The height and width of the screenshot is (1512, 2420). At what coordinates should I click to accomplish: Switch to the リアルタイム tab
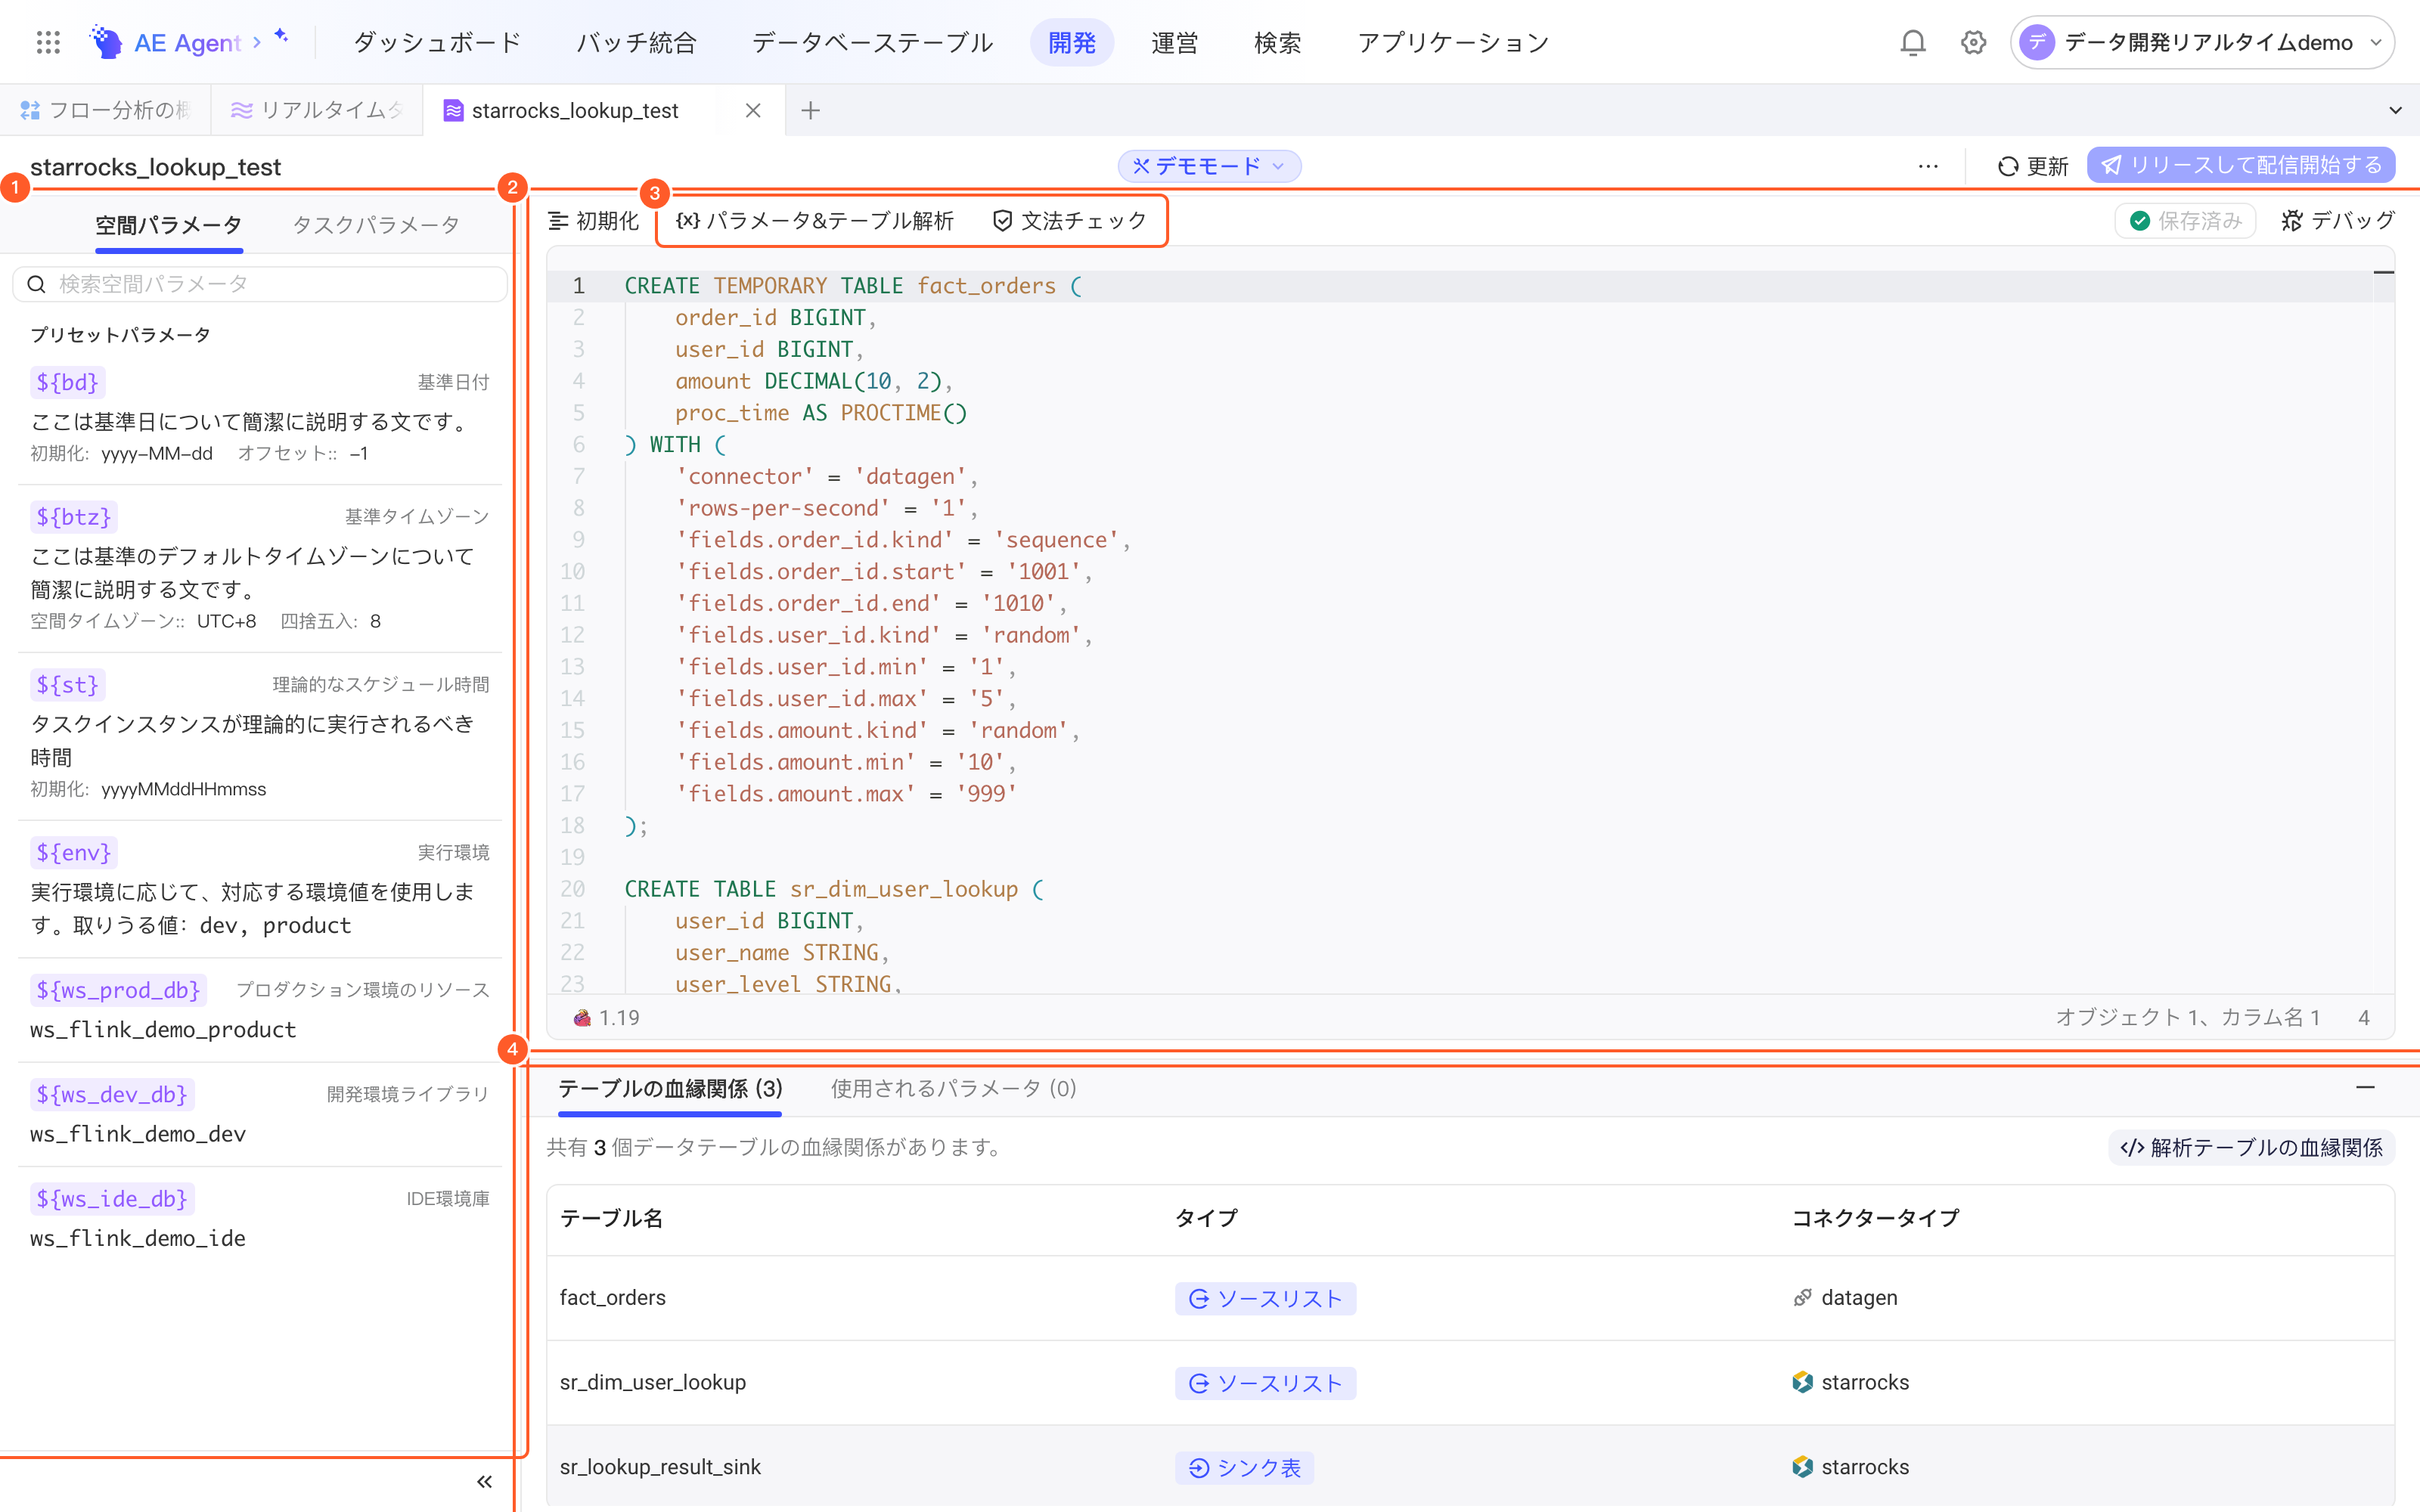(317, 110)
